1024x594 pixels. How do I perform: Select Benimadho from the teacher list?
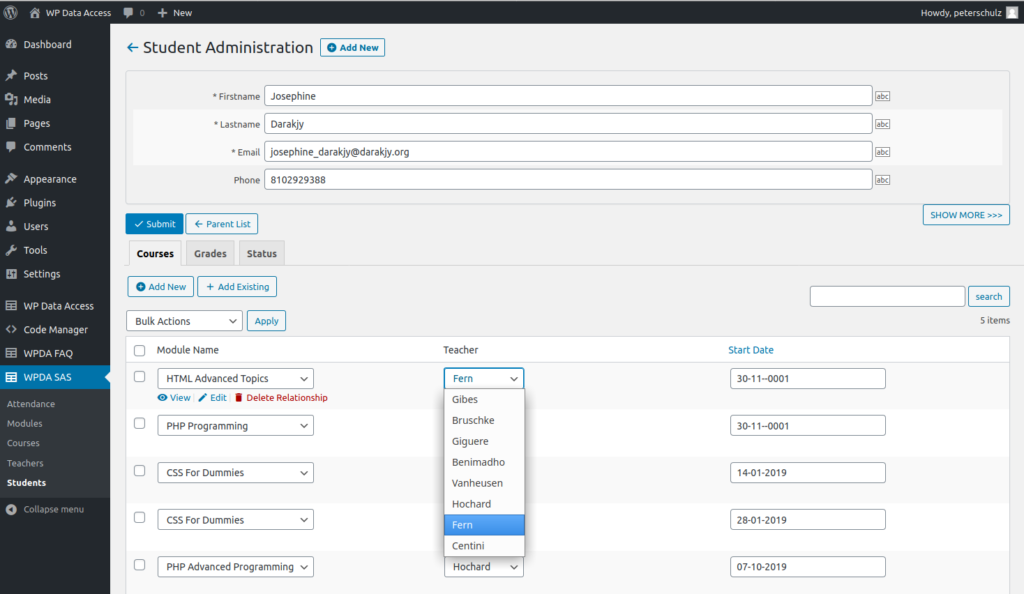click(484, 462)
